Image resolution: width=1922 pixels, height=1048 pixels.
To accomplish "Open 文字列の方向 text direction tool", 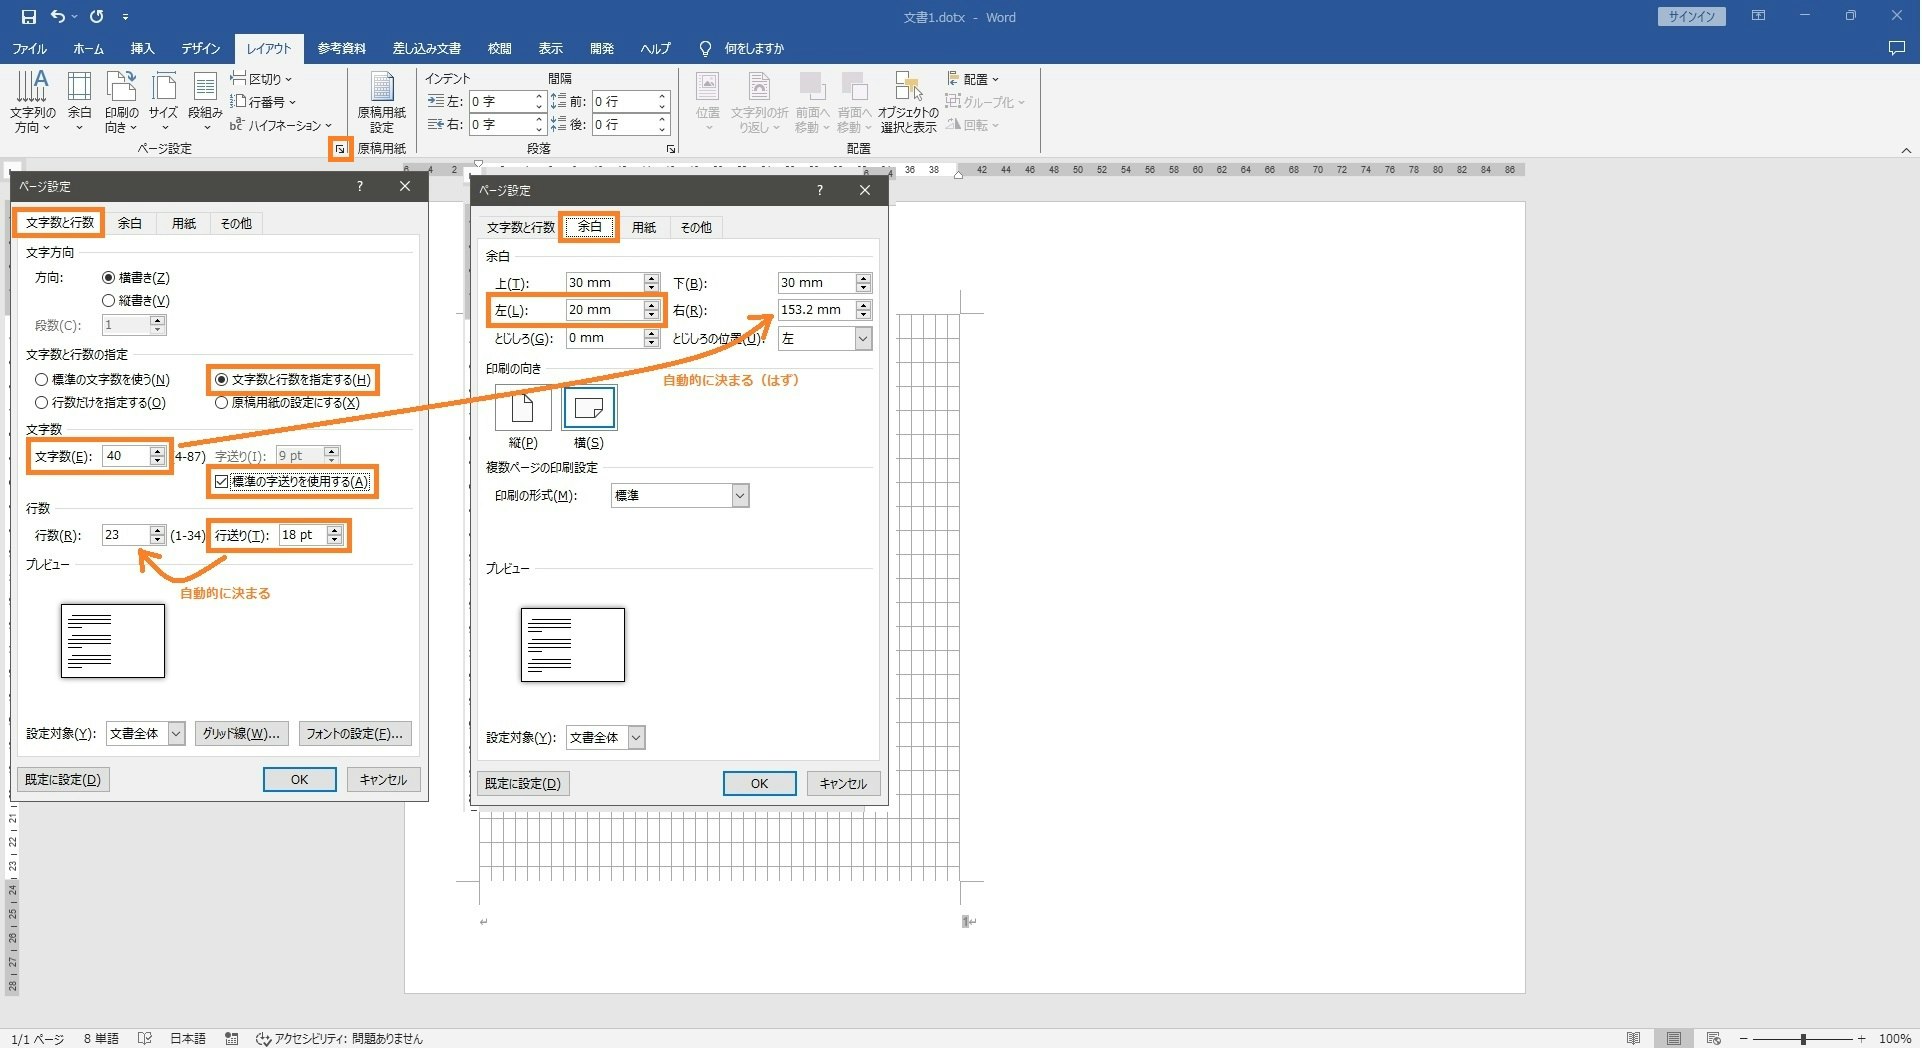I will pyautogui.click(x=33, y=102).
